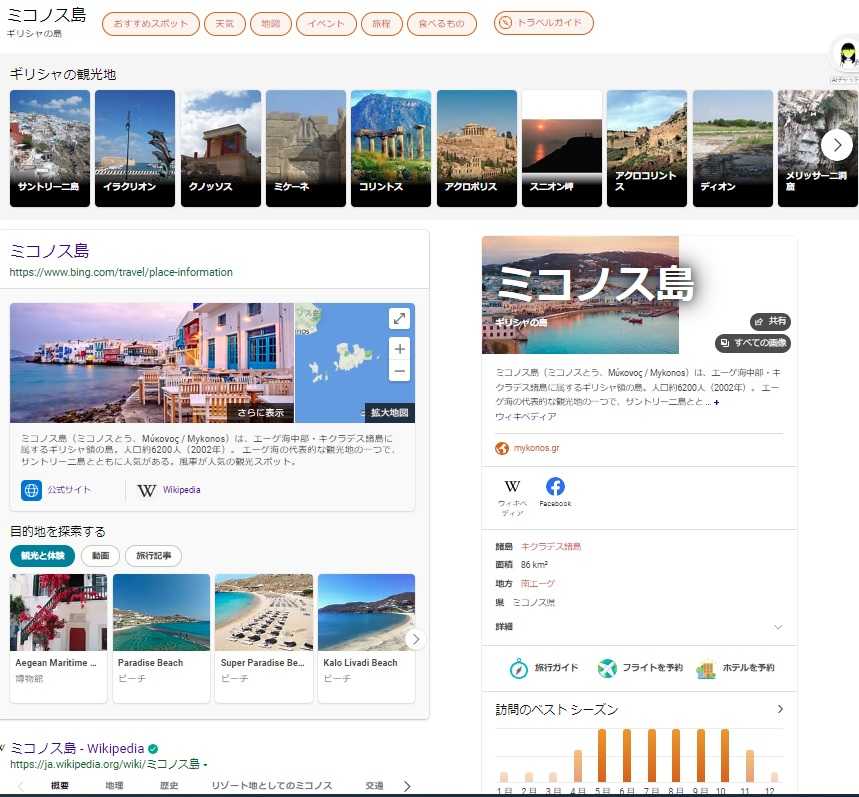Zoom in on the map

(x=399, y=349)
